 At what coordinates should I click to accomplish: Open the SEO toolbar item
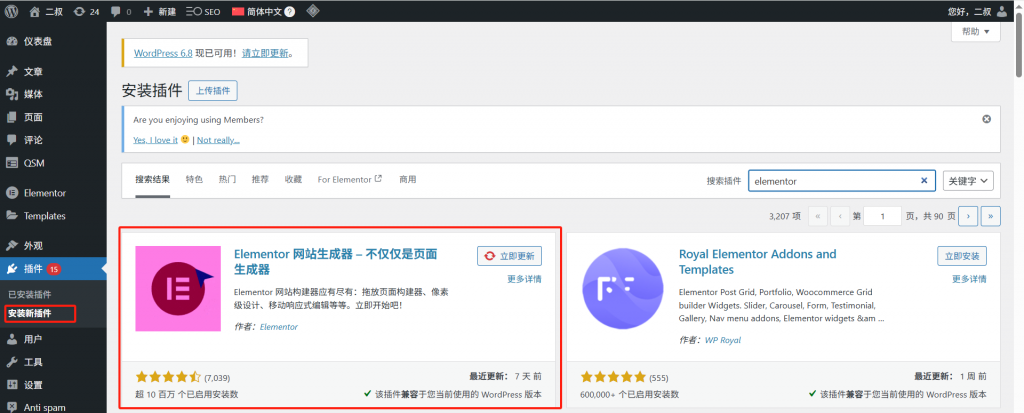click(x=203, y=11)
